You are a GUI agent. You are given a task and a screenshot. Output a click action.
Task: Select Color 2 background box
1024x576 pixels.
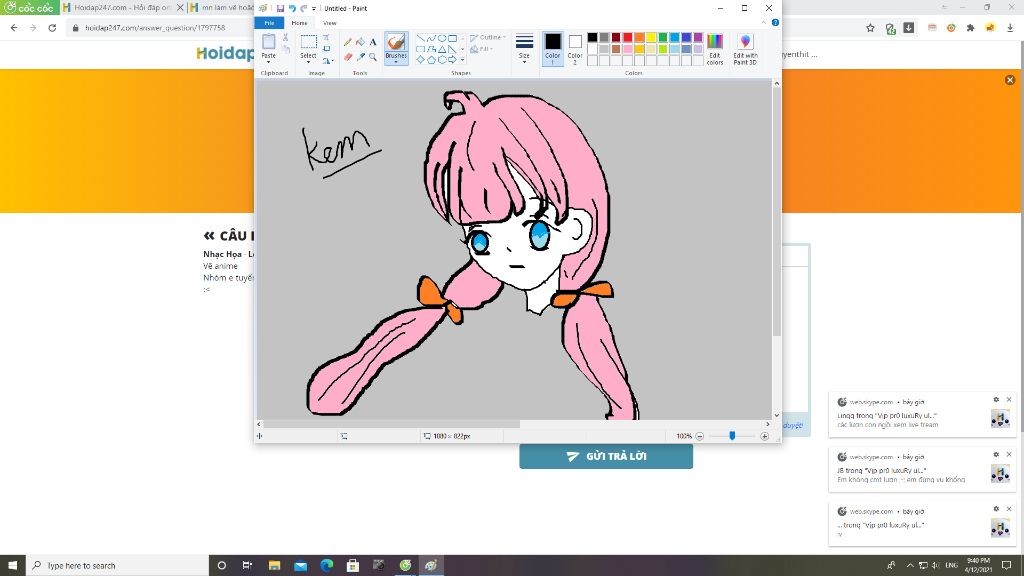[x=575, y=49]
